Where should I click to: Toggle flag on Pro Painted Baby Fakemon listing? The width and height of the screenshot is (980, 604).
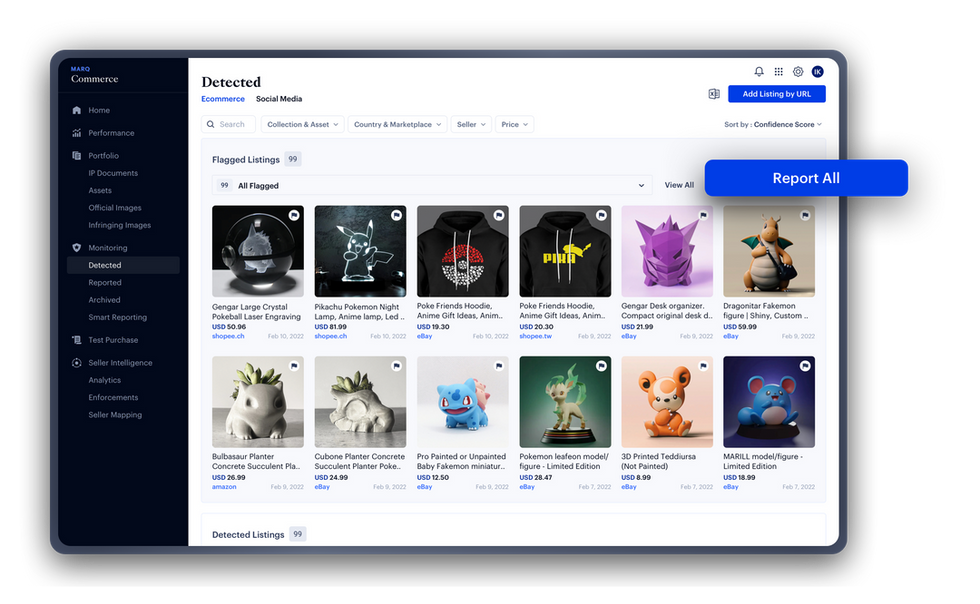[x=499, y=366]
